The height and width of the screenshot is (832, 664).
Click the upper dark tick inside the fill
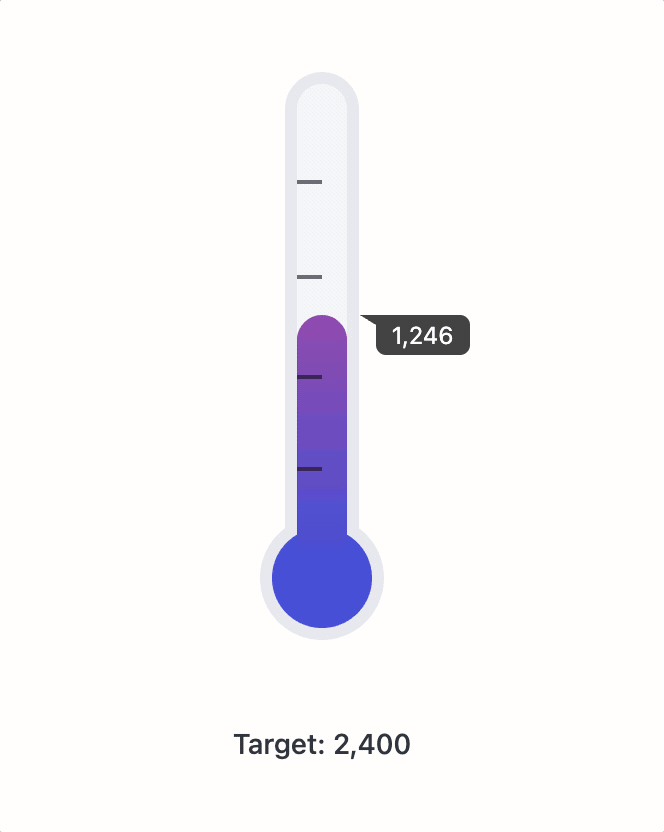(x=310, y=377)
